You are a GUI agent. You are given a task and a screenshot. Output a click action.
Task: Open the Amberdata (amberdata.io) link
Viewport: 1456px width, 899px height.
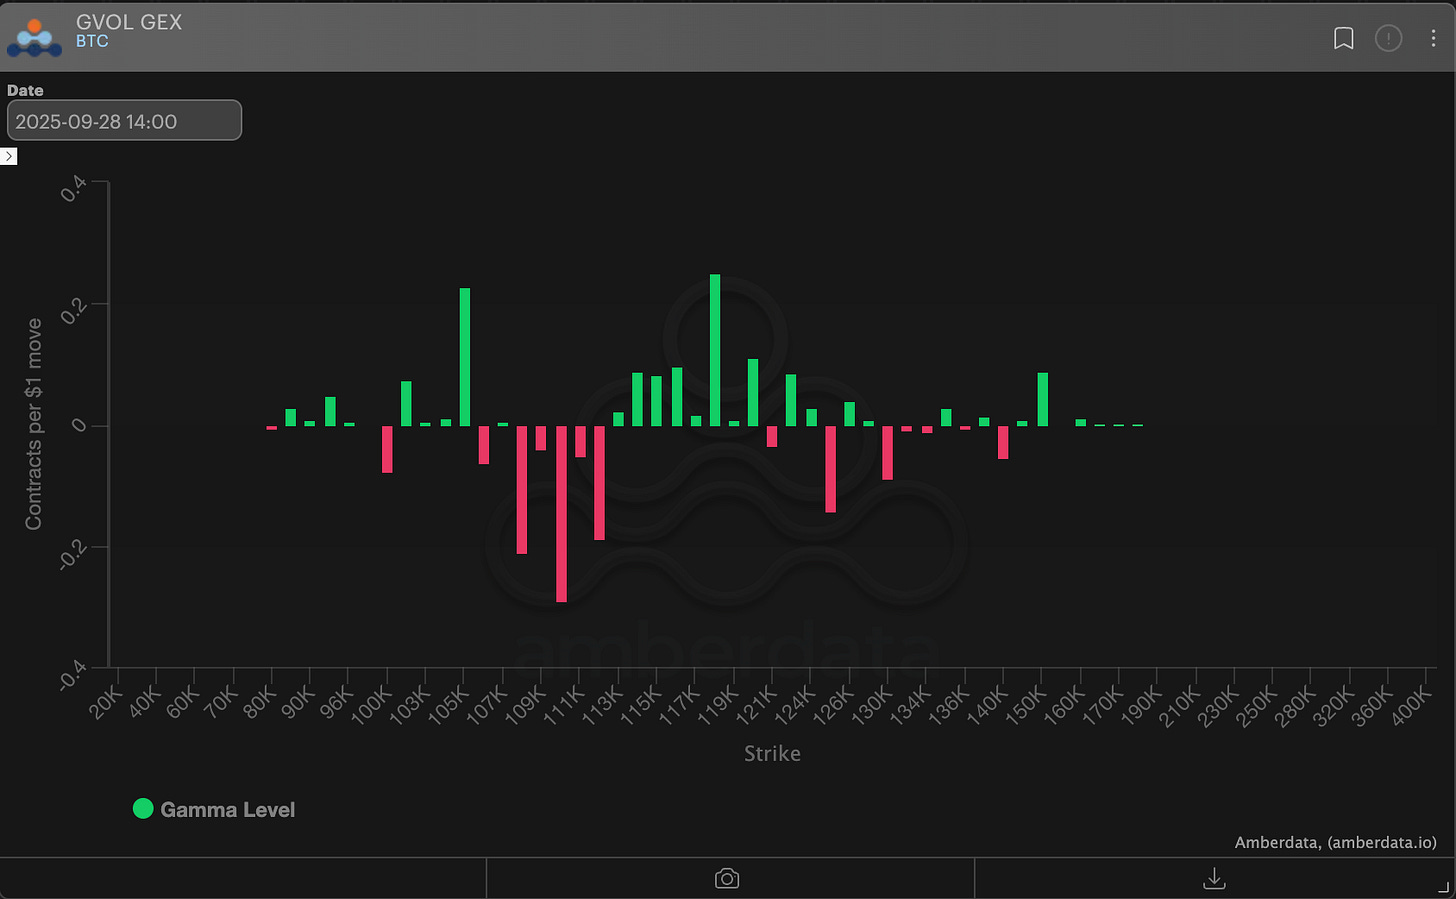(1335, 842)
